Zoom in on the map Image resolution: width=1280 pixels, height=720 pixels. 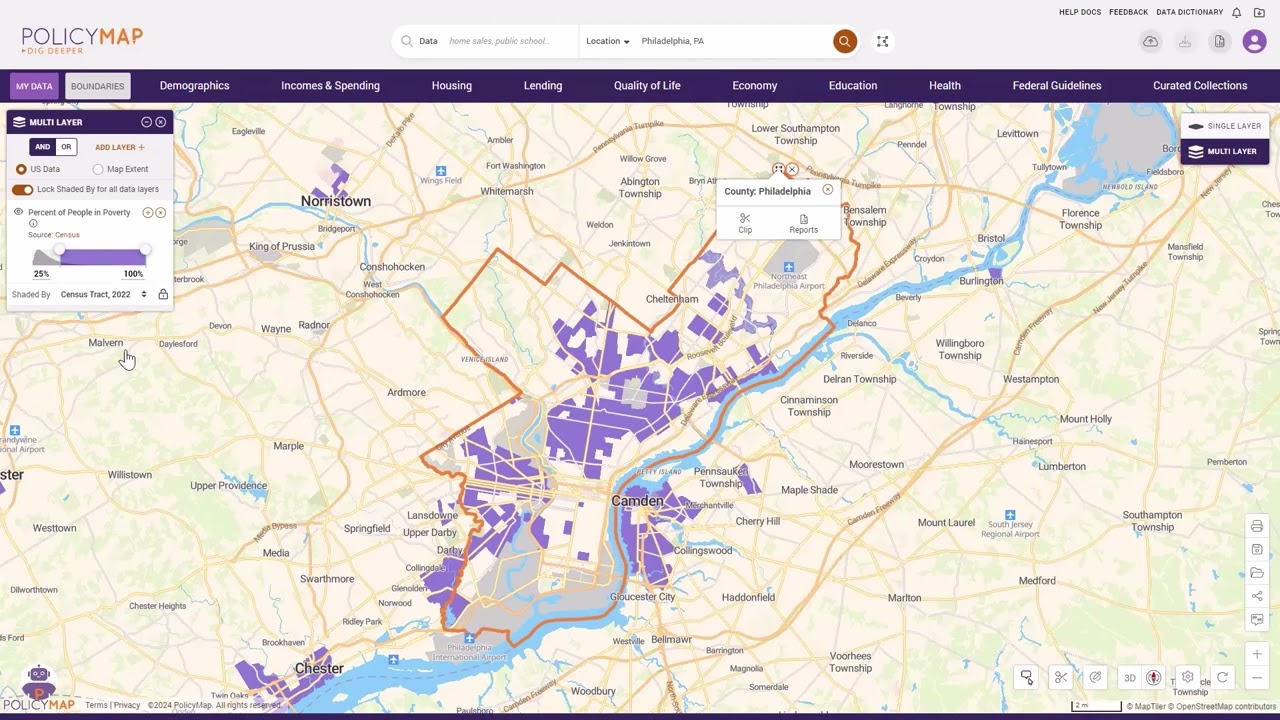[1257, 654]
